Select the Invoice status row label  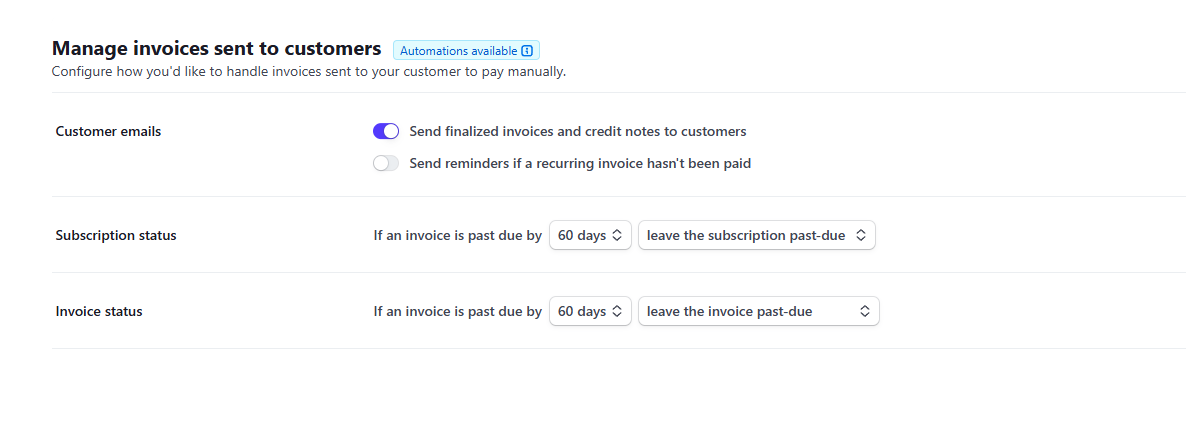pos(99,312)
